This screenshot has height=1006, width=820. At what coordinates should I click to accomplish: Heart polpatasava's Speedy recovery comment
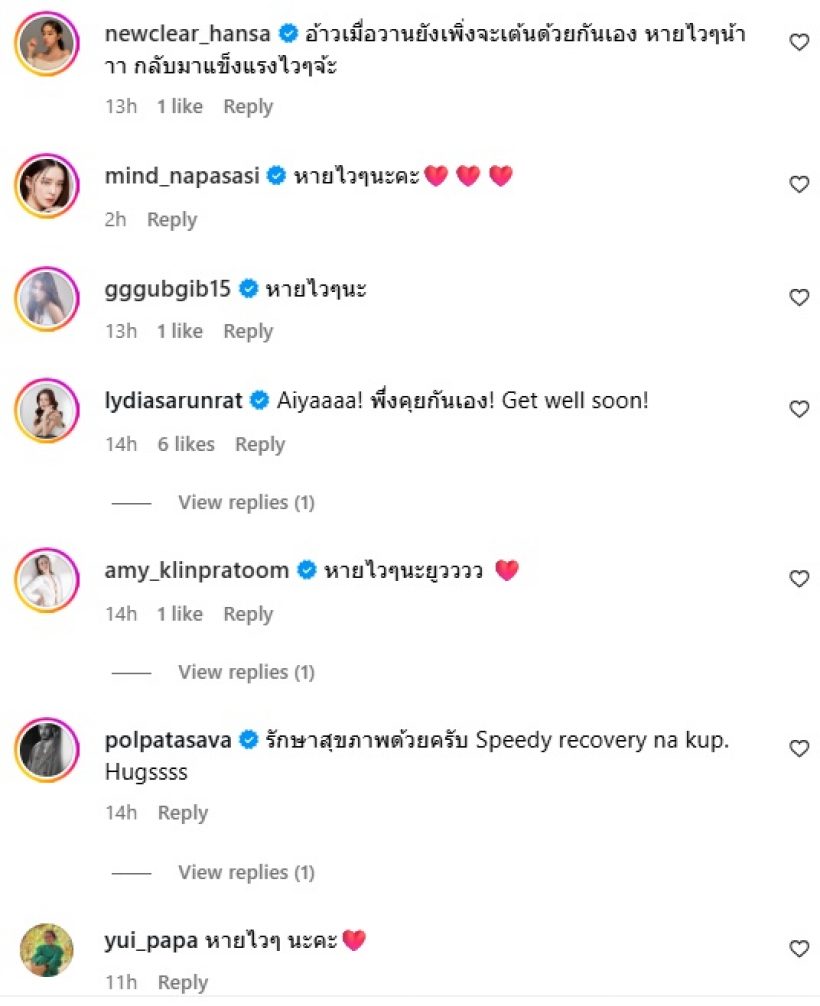tap(799, 749)
